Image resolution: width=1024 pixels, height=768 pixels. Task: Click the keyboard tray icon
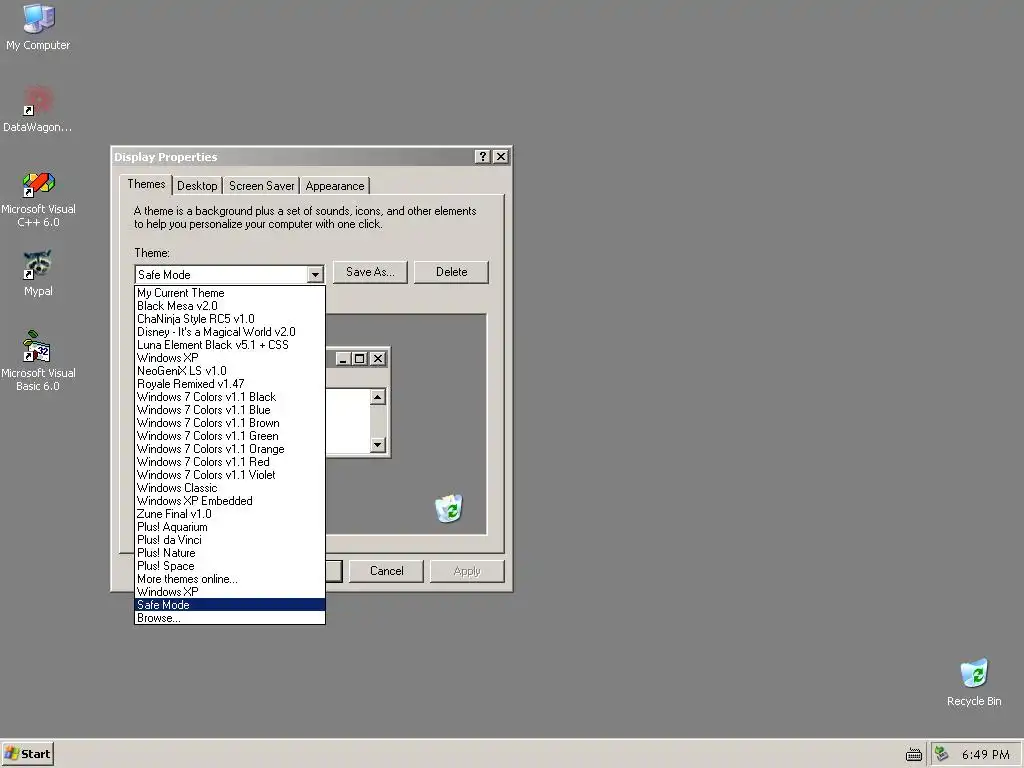tap(914, 755)
